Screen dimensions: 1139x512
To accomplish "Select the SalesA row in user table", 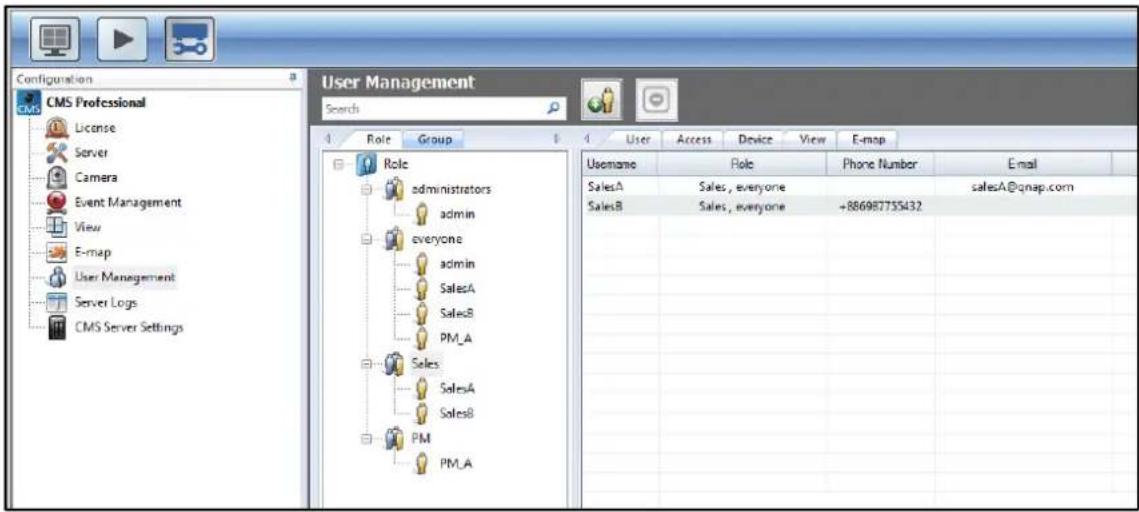I will click(x=859, y=187).
